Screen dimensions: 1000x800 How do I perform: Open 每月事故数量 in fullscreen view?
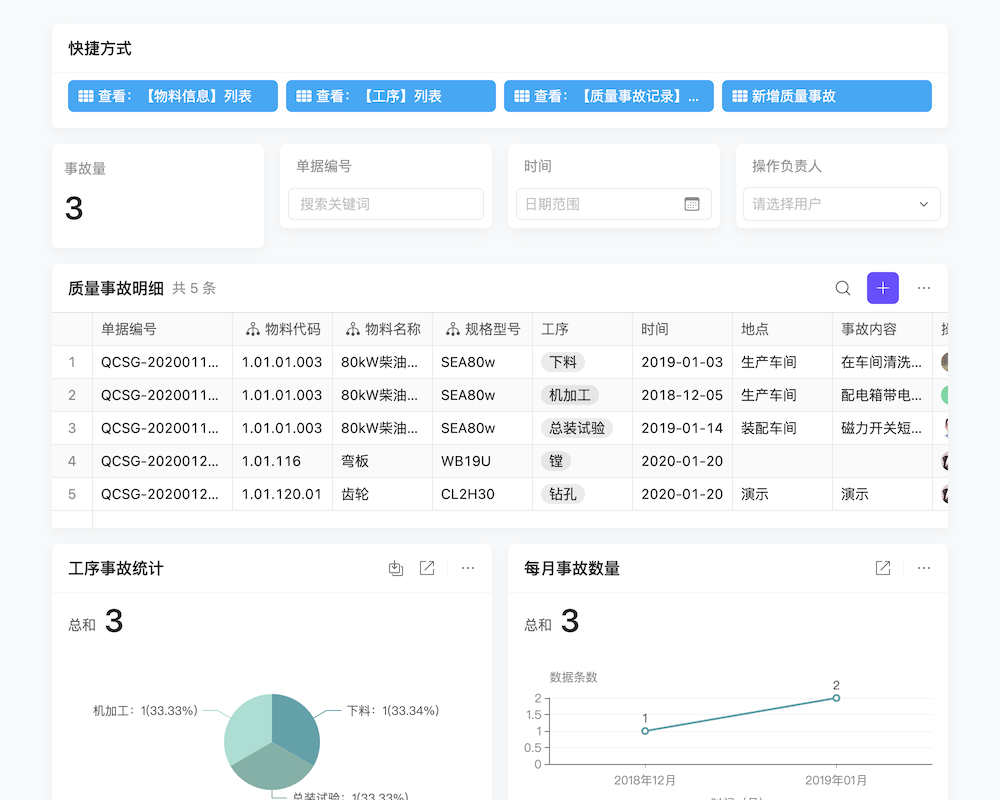click(882, 567)
